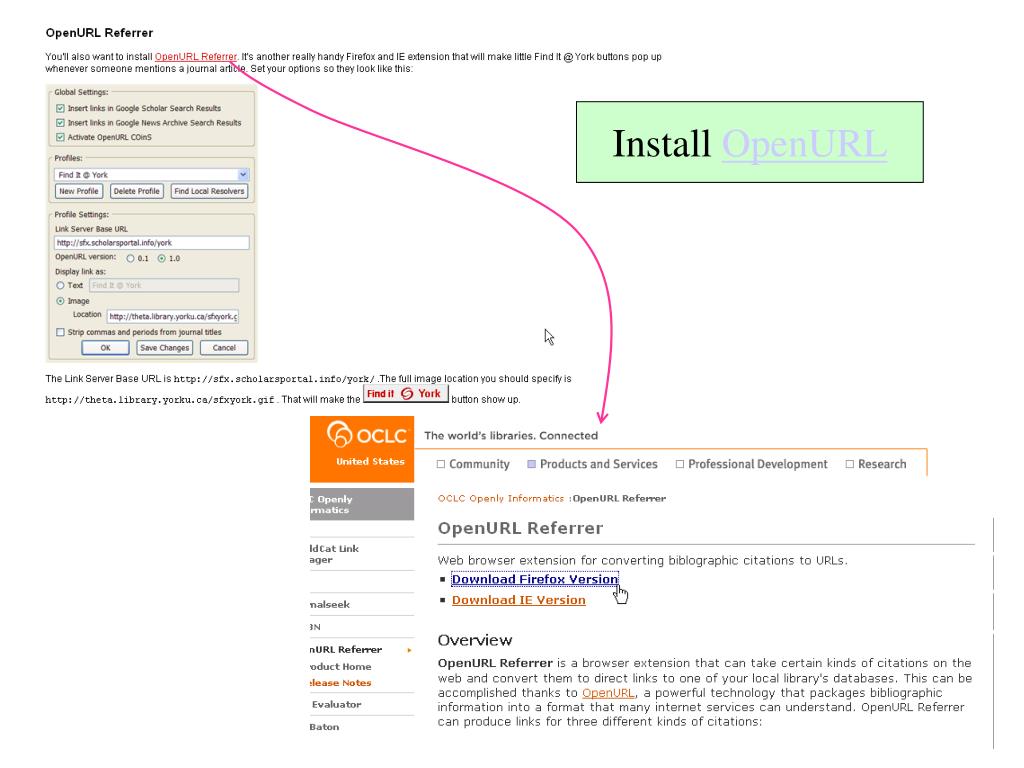The width and height of the screenshot is (1024, 768).
Task: Toggle Activate OpenURL COinS checkbox
Action: pos(60,137)
